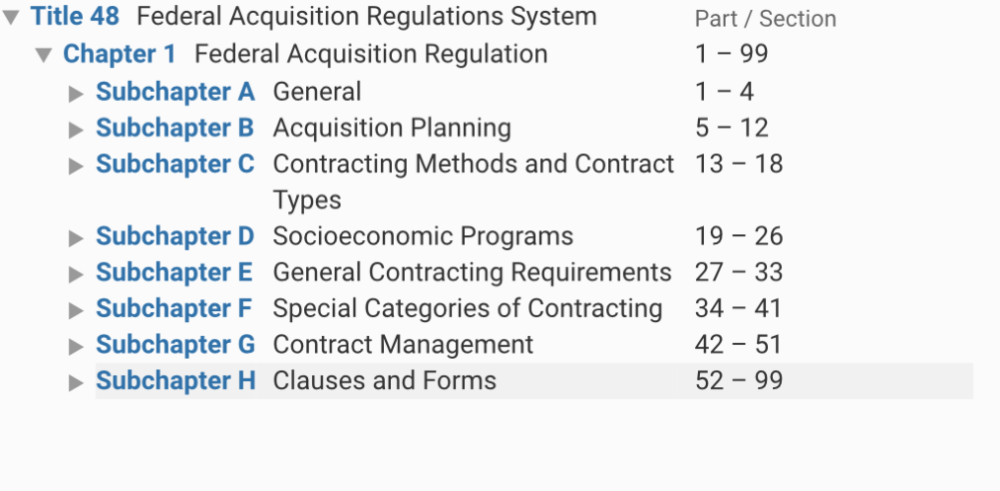Select the Subchapter D link
This screenshot has width=1000, height=491.
click(175, 237)
